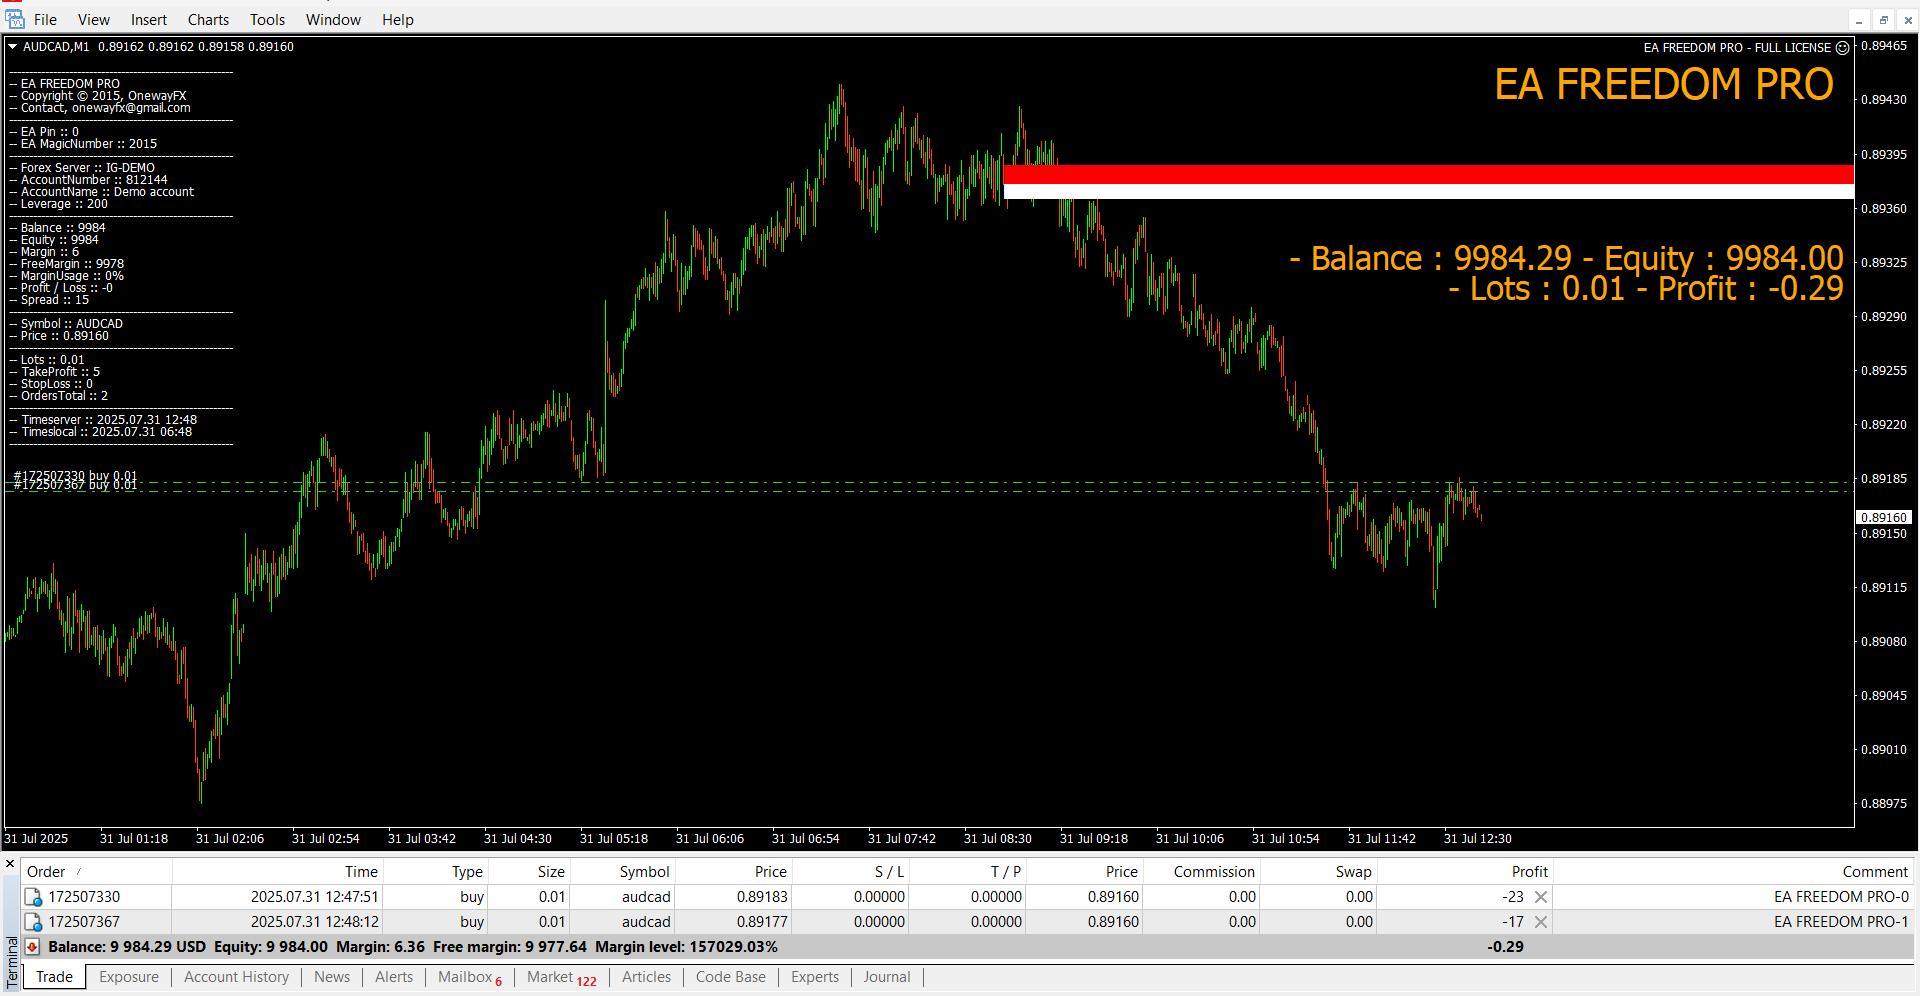Image resolution: width=1920 pixels, height=996 pixels.
Task: Click the red arrow icon in Balance row
Action: click(x=33, y=947)
